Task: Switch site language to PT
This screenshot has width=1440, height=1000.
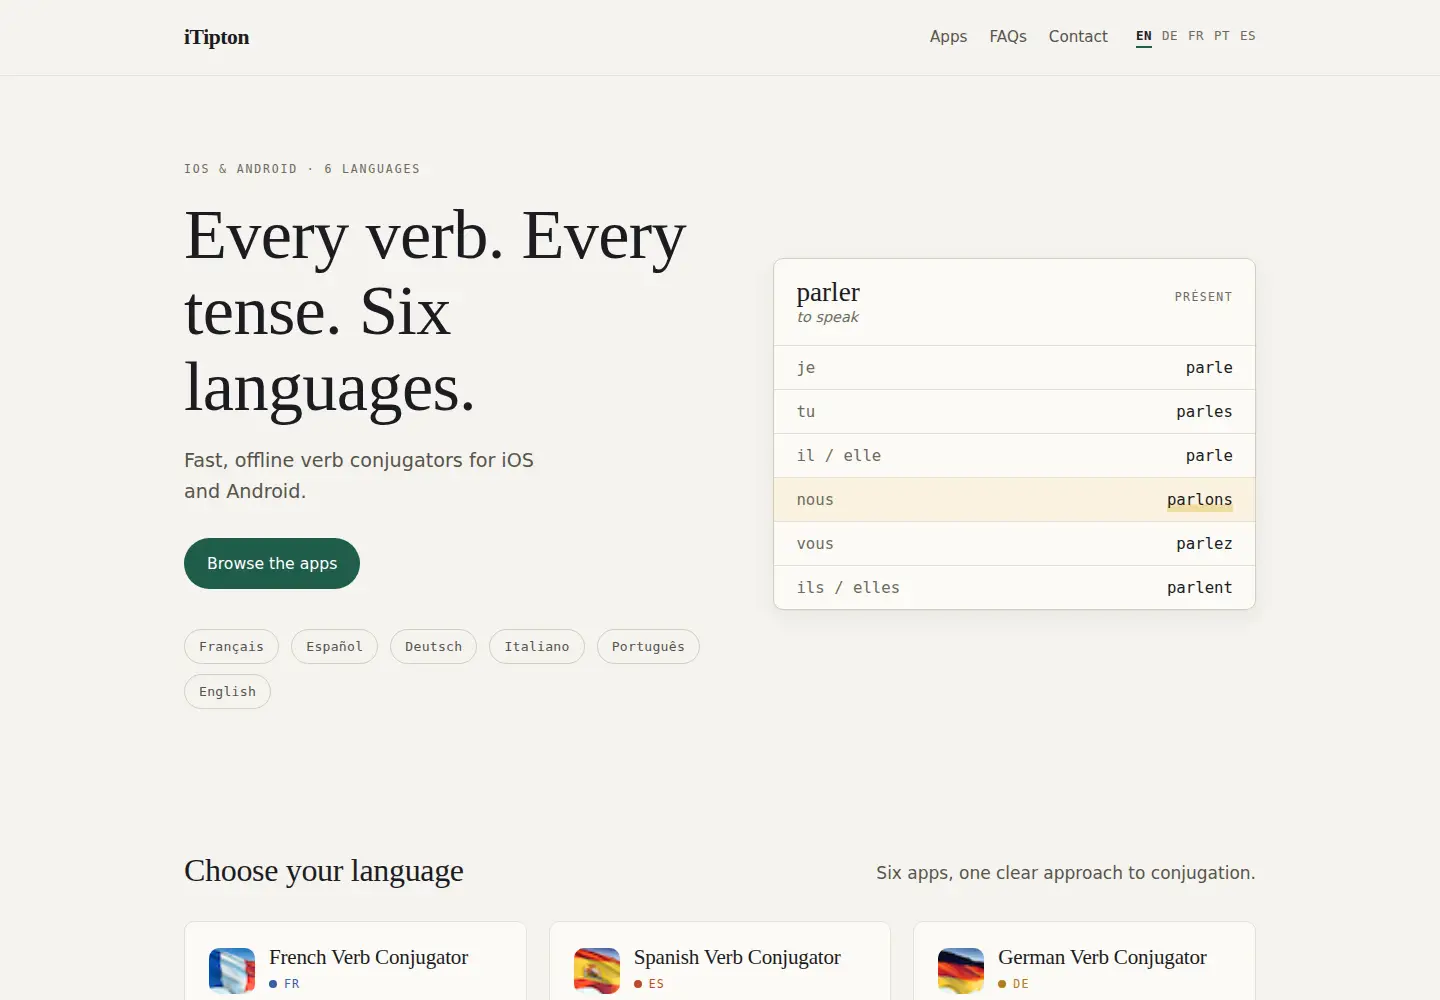Action: pos(1222,36)
